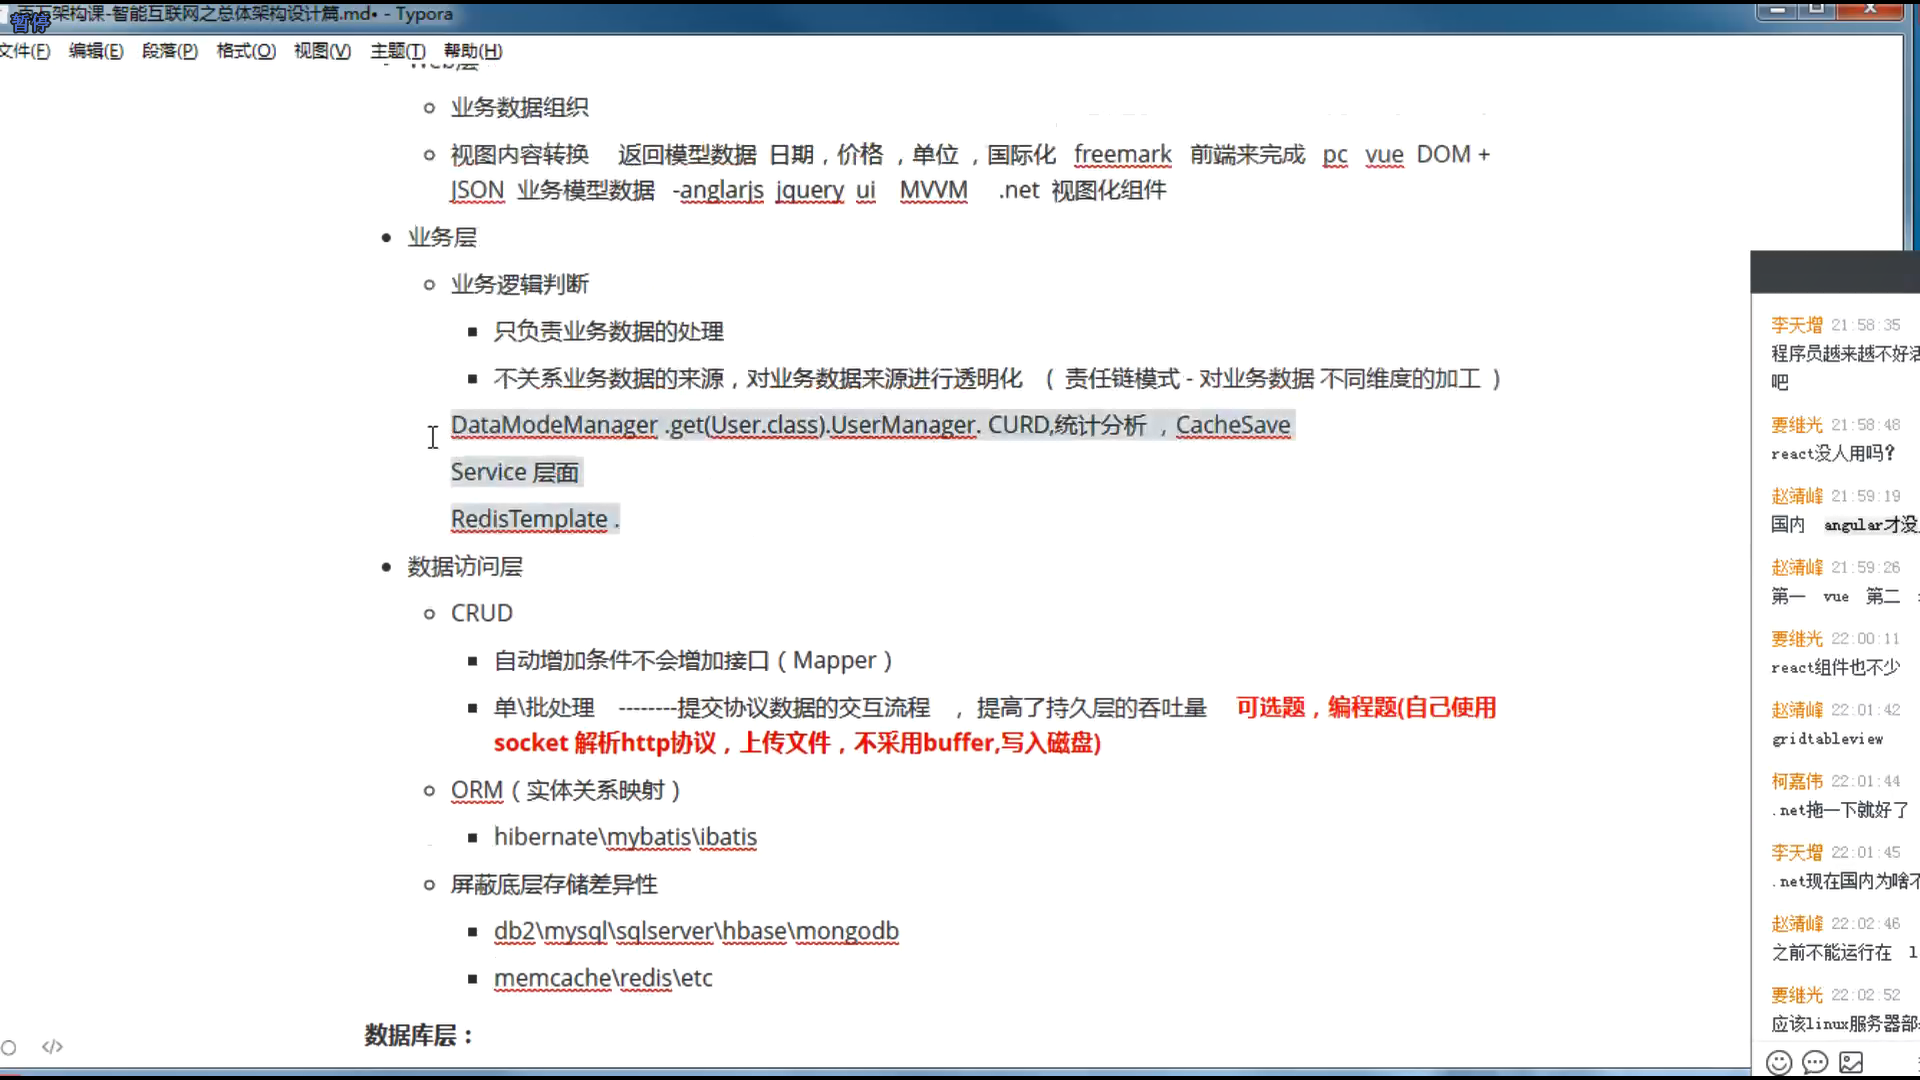Image resolution: width=1920 pixels, height=1080 pixels.
Task: Open the emoji smiley picker
Action: coord(1778,1062)
